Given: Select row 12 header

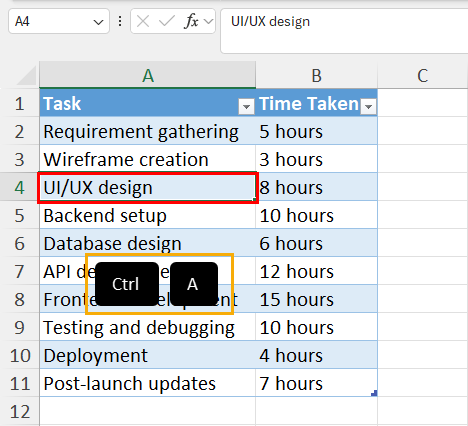Looking at the screenshot, I should [x=20, y=411].
